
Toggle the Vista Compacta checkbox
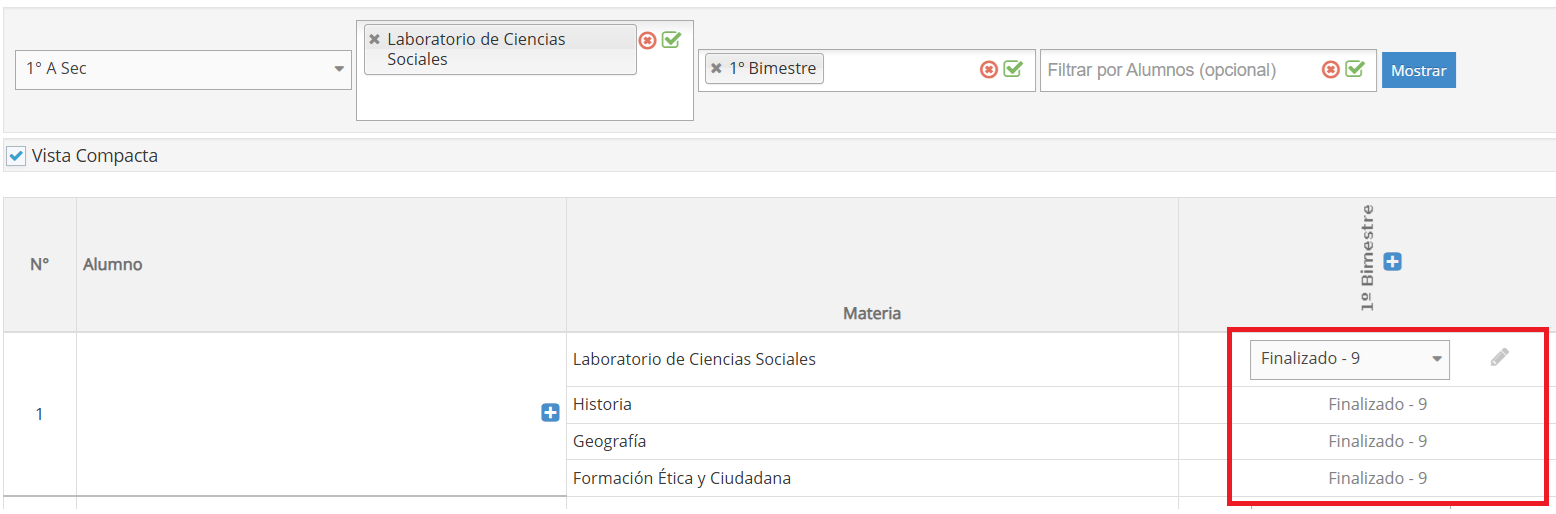[x=16, y=156]
